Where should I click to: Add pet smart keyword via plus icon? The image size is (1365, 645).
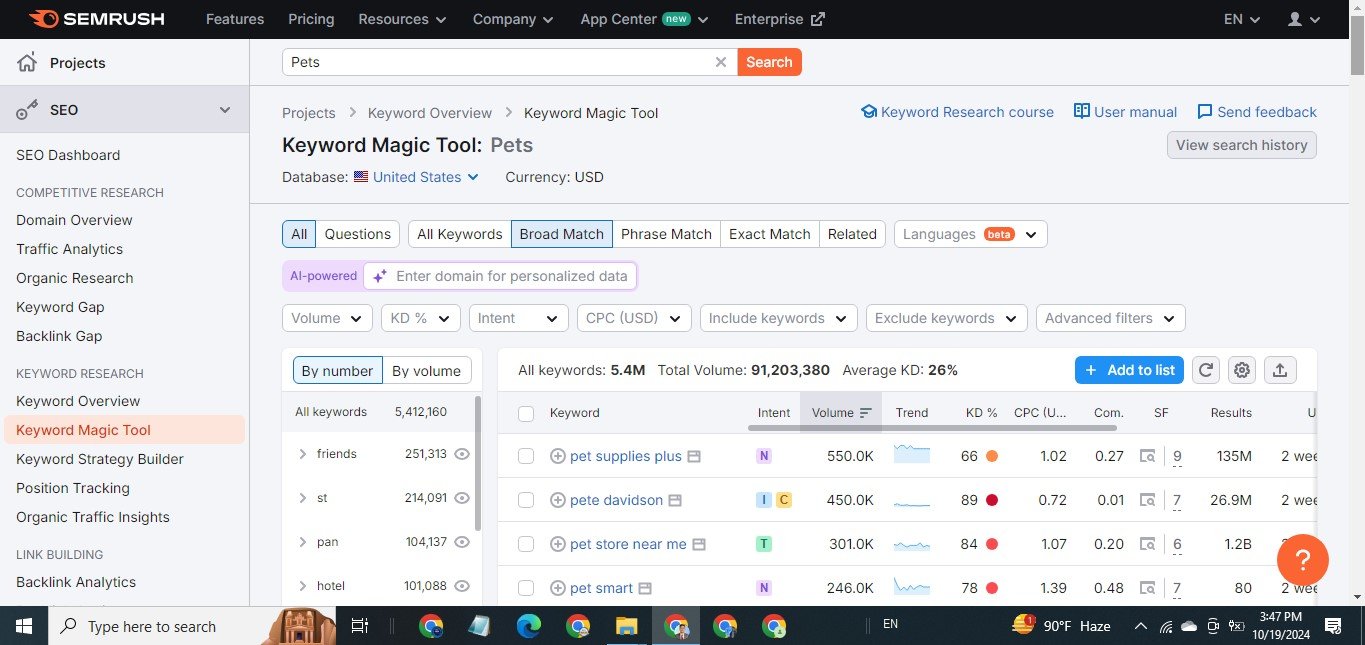coord(558,588)
